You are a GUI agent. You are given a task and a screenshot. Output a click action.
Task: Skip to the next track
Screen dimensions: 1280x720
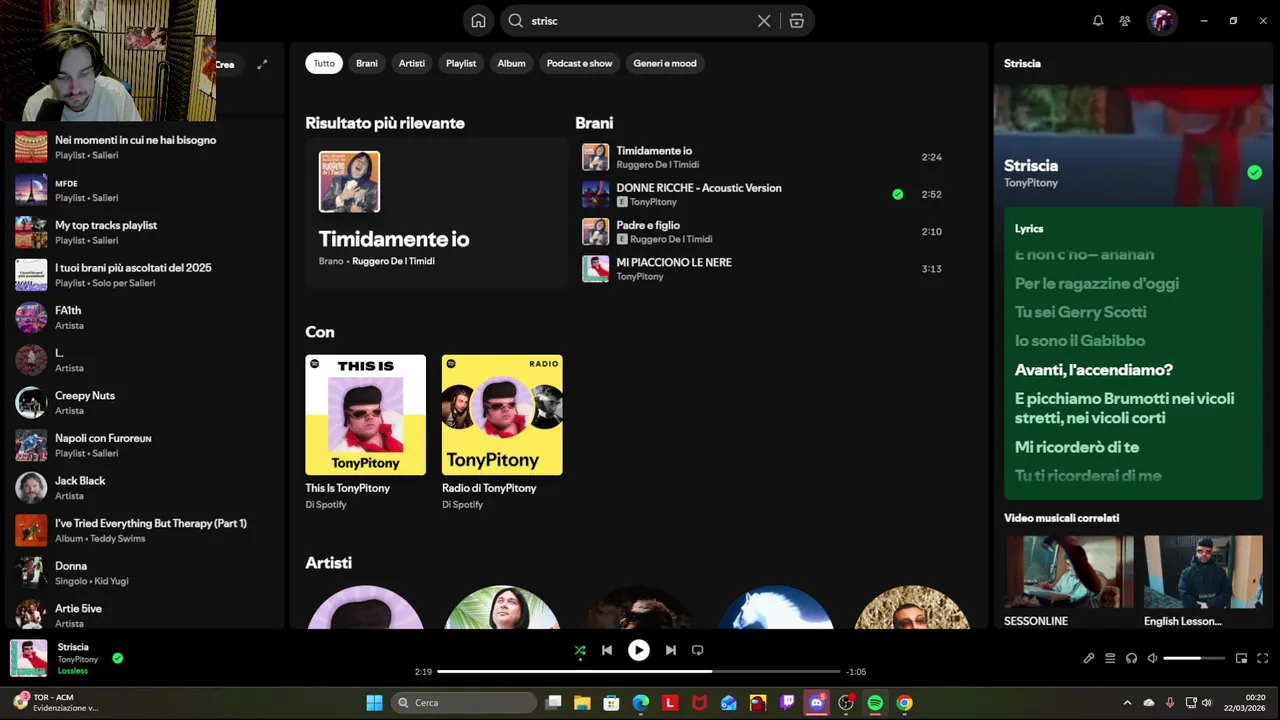pyautogui.click(x=670, y=650)
